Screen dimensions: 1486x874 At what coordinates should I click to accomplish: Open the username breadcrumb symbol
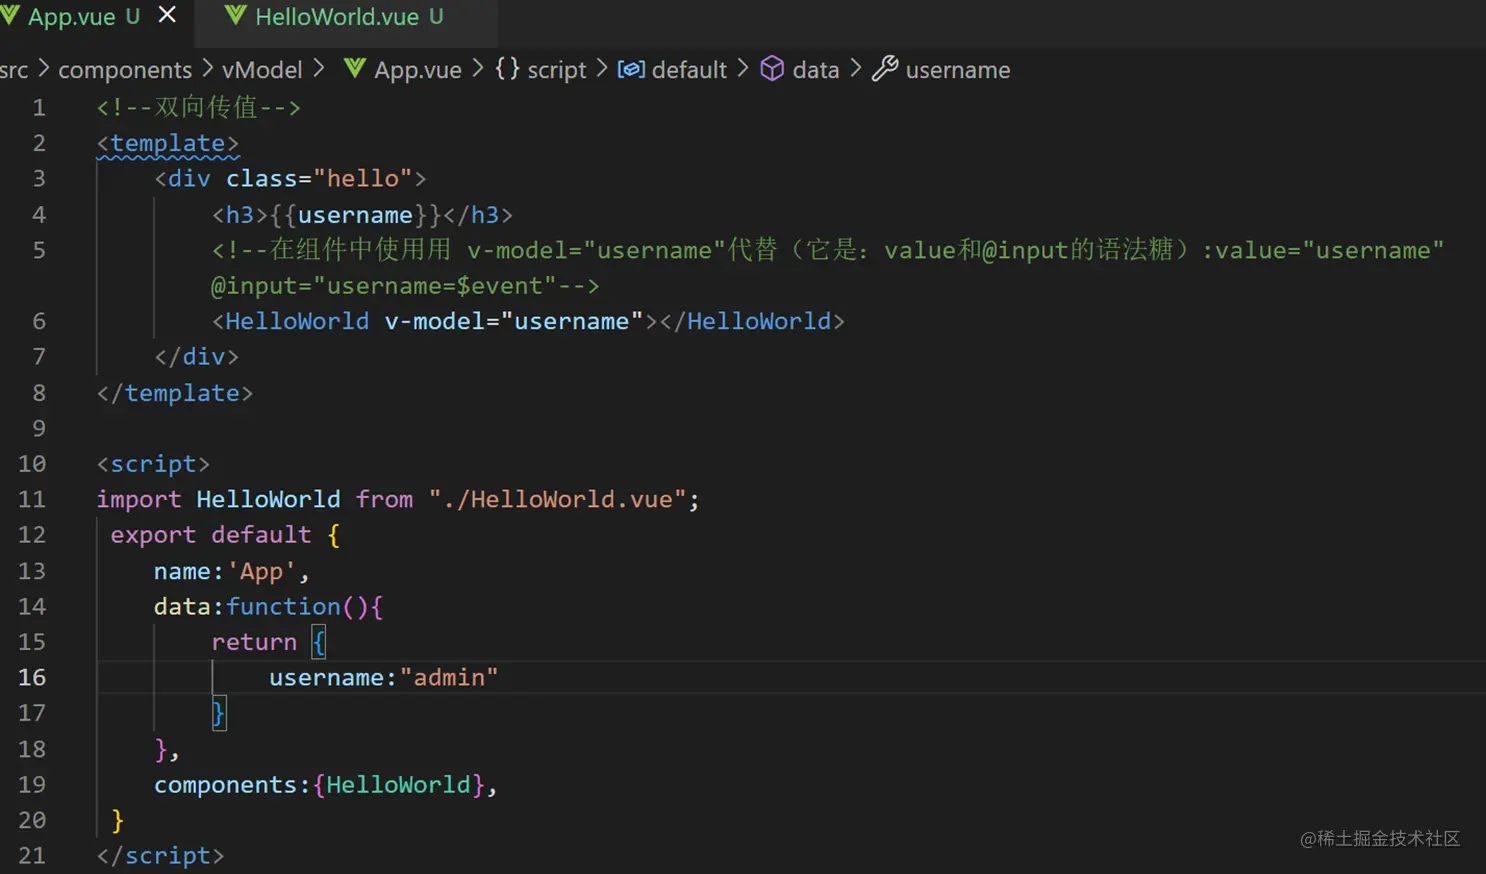pyautogui.click(x=958, y=70)
